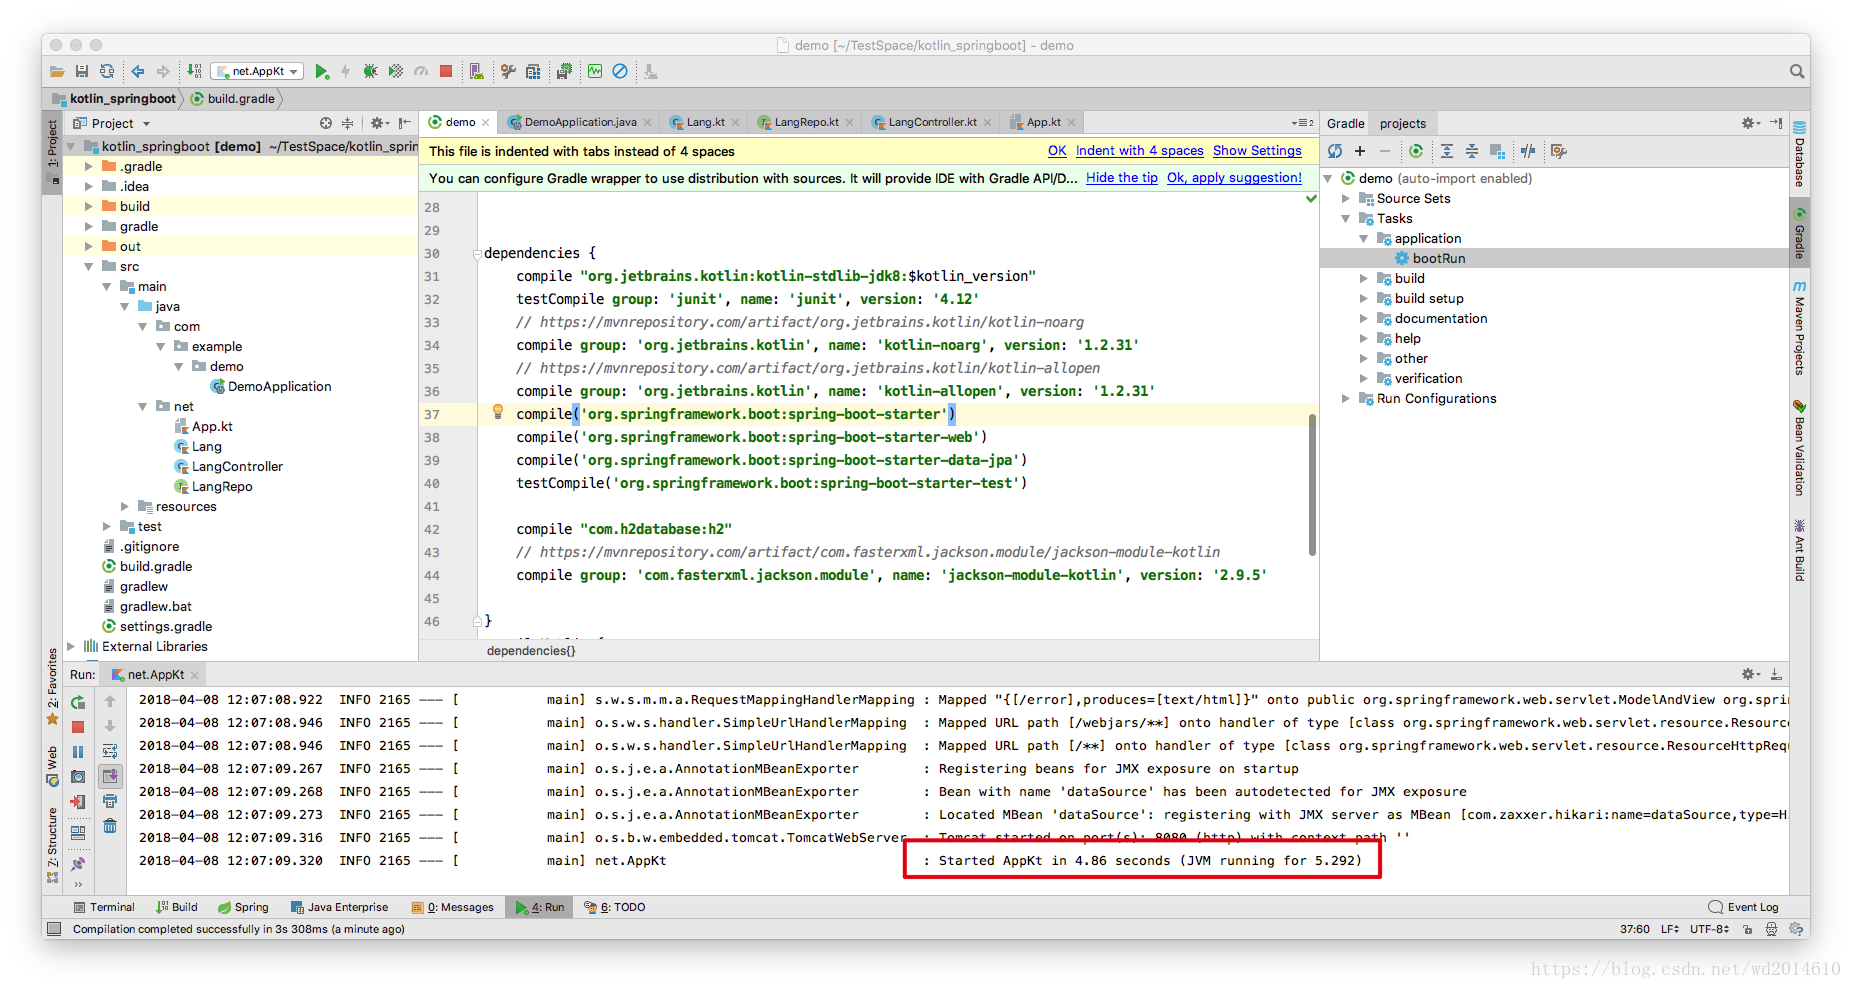The width and height of the screenshot is (1852, 989).
Task: Rerun net.AppKt in the Run panel
Action: click(78, 702)
